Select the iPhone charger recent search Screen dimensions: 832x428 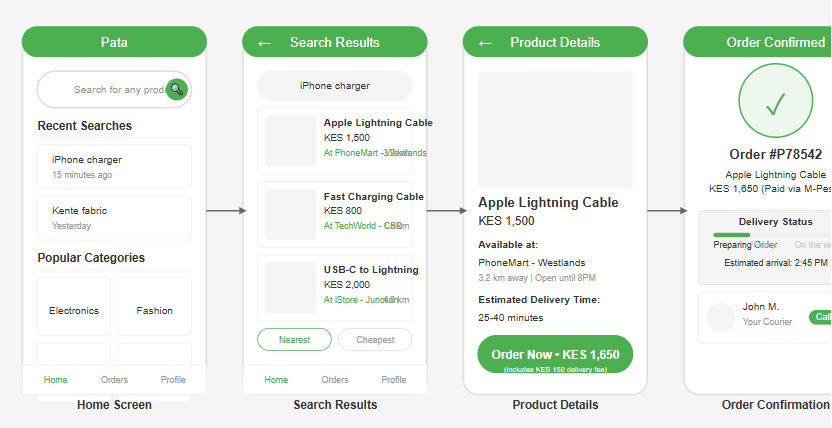pyautogui.click(x=114, y=166)
